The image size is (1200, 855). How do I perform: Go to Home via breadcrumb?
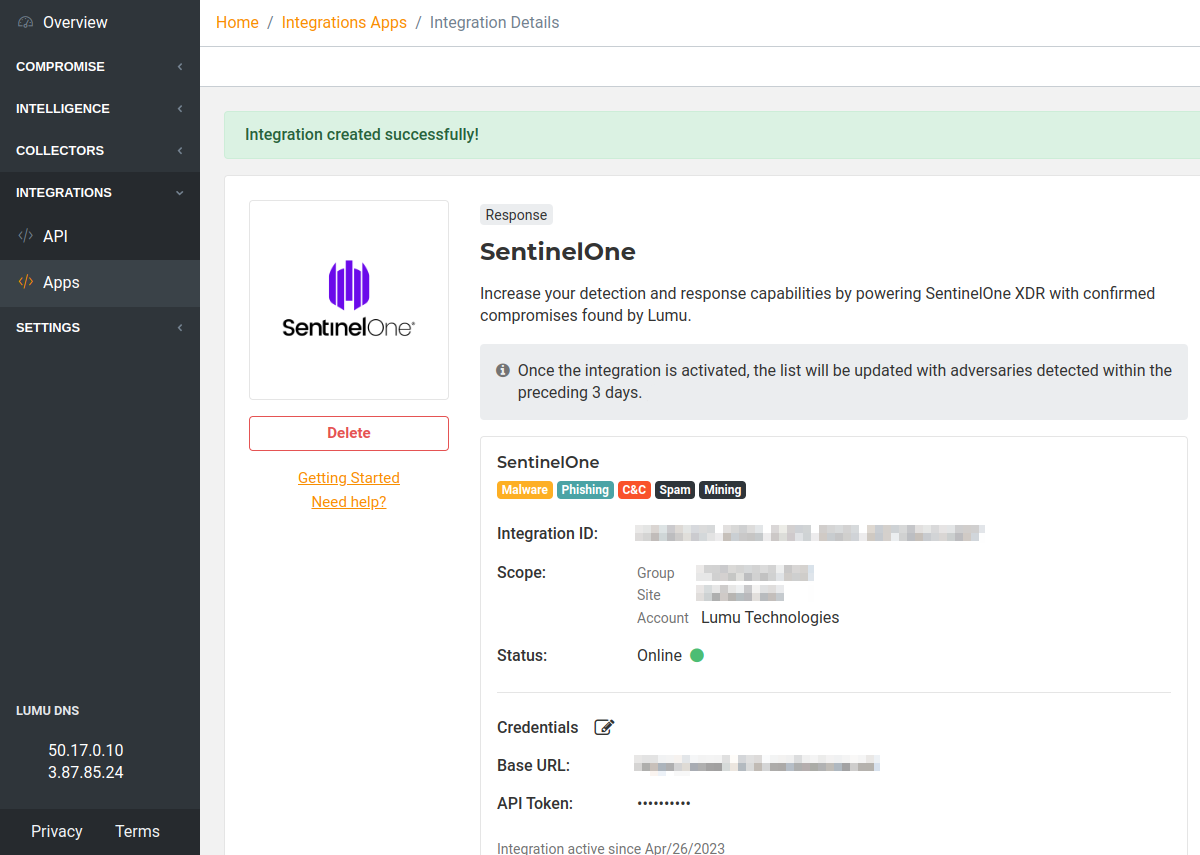tap(237, 22)
